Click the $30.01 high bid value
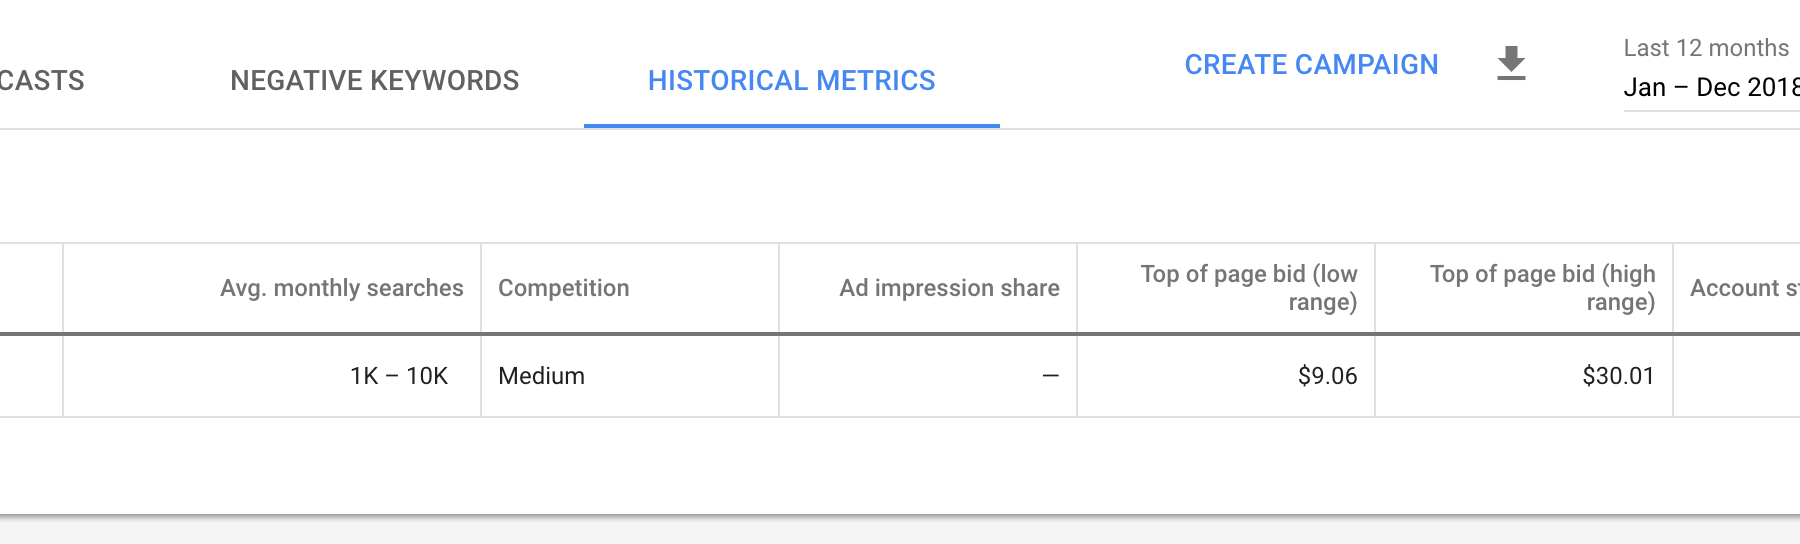The height and width of the screenshot is (544, 1800). 1618,376
